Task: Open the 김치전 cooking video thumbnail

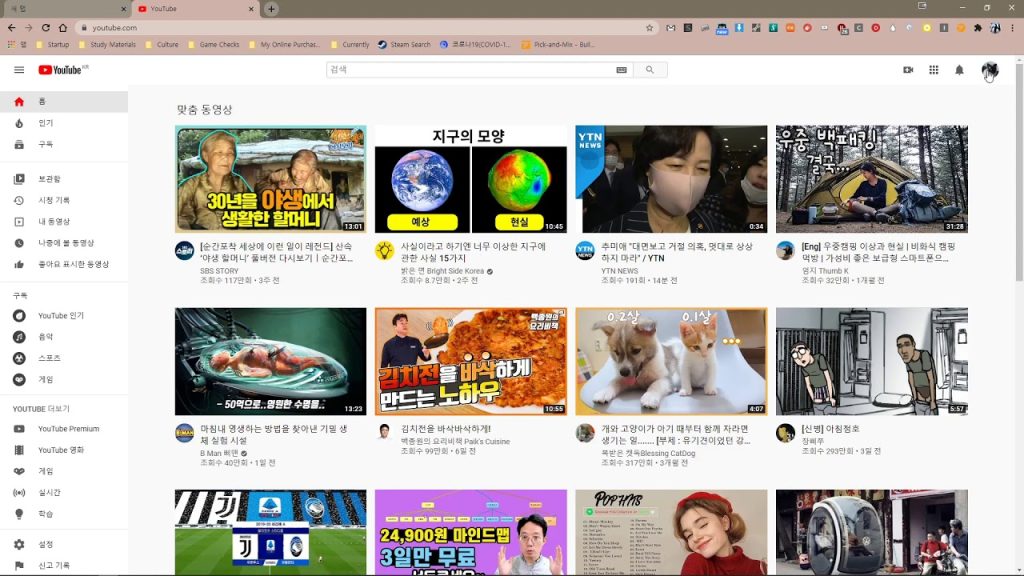Action: point(470,361)
